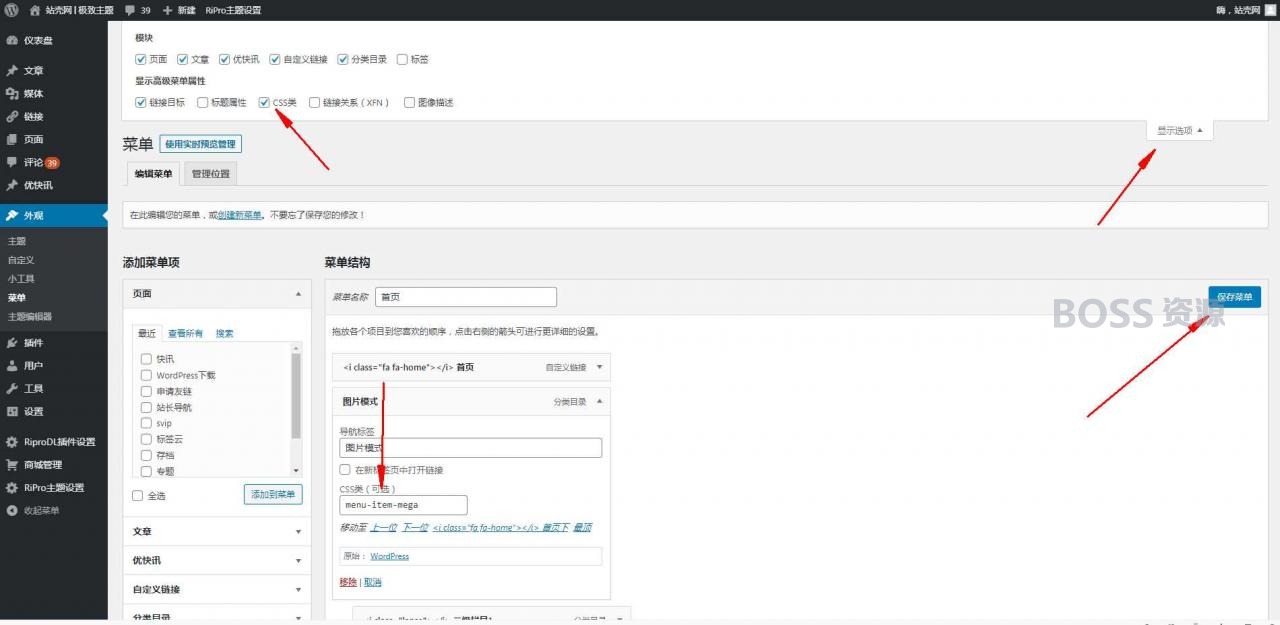
Task: Collapse the 页面 add-items panel
Action: point(298,294)
